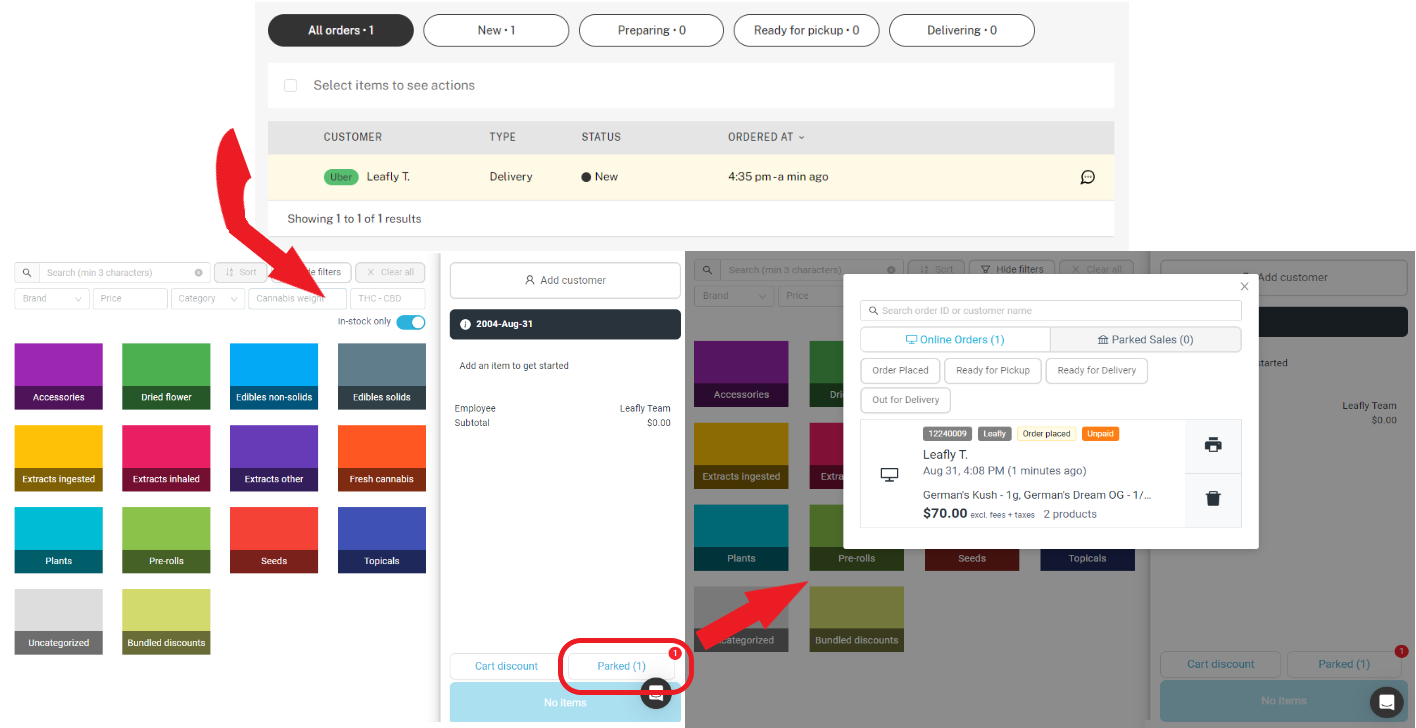Image resolution: width=1416 pixels, height=728 pixels.
Task: Select the Online Orders (1) tab
Action: tap(955, 340)
